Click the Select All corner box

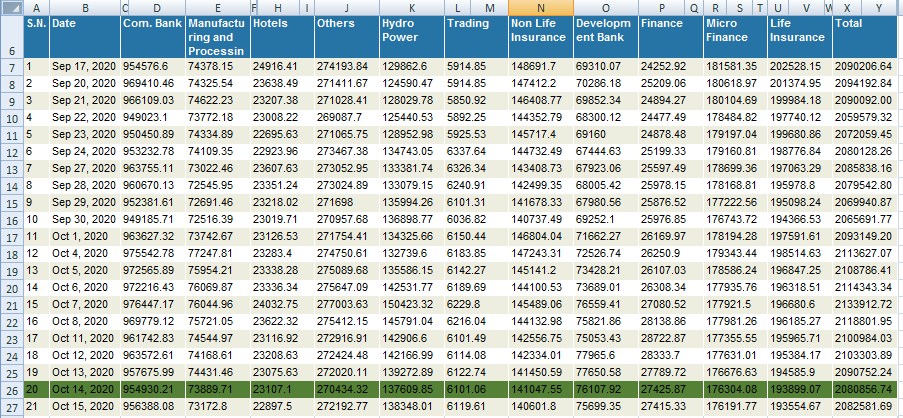(10, 7)
